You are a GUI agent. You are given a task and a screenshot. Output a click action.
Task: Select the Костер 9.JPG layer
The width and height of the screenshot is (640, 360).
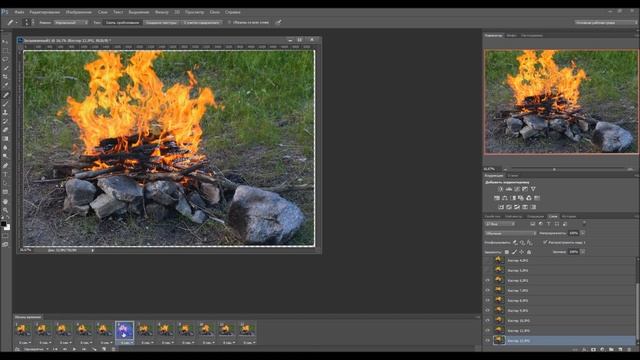click(564, 310)
